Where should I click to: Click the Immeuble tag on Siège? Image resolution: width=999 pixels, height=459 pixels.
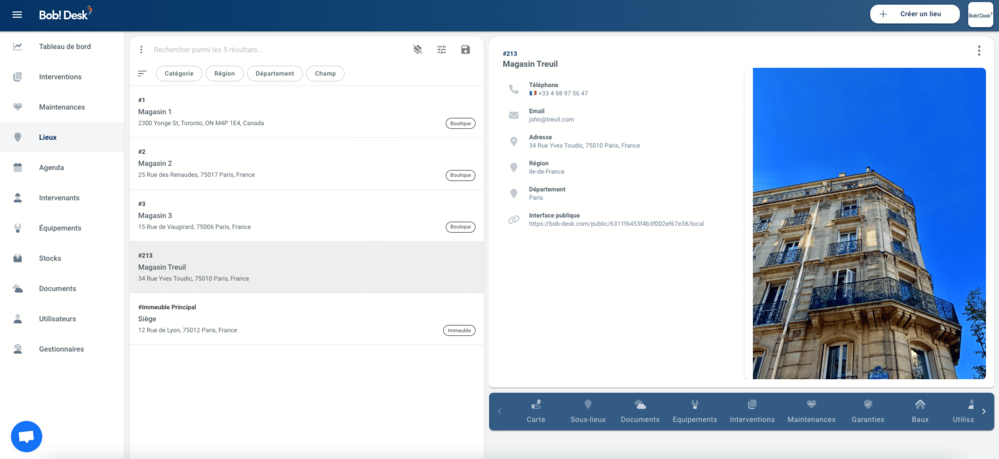(x=459, y=330)
